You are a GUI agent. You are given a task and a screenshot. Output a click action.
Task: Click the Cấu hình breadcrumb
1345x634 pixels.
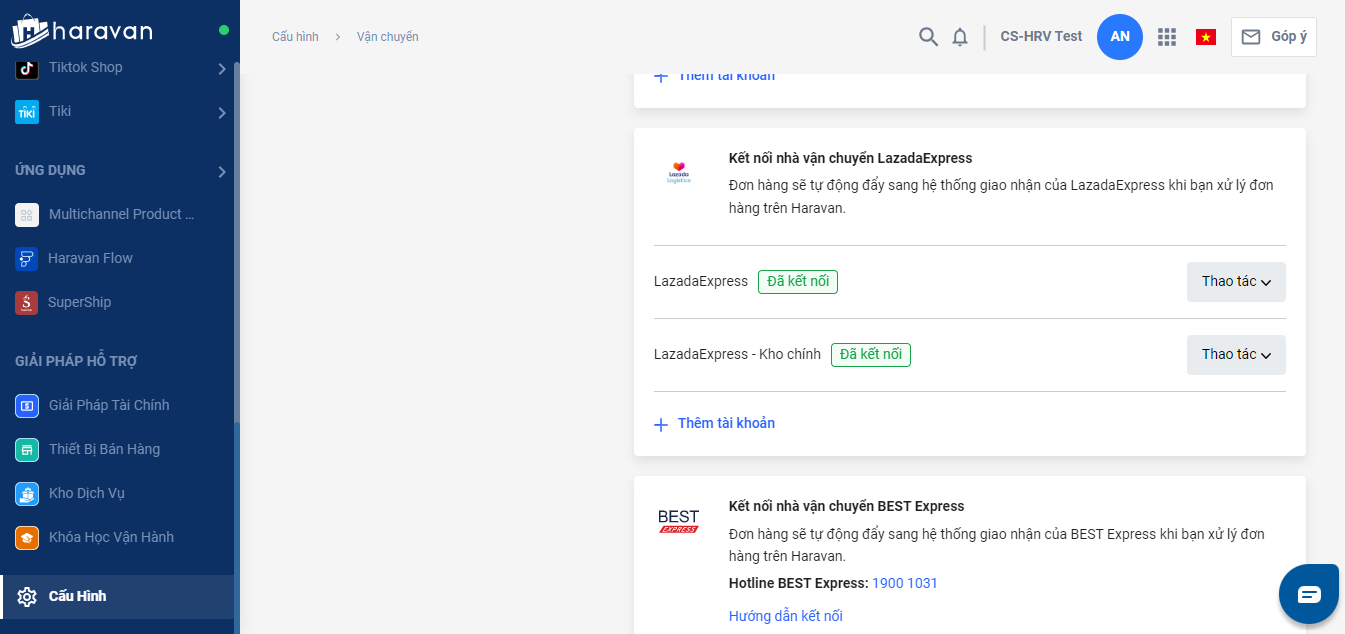(x=295, y=37)
